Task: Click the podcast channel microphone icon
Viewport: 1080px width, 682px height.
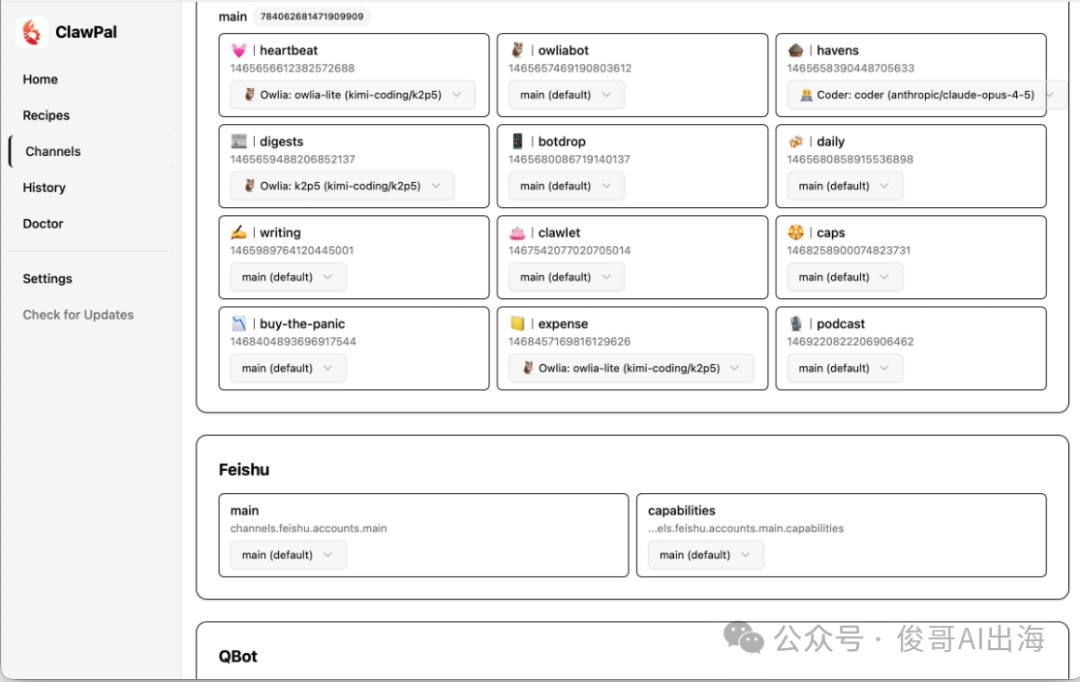Action: (x=796, y=323)
